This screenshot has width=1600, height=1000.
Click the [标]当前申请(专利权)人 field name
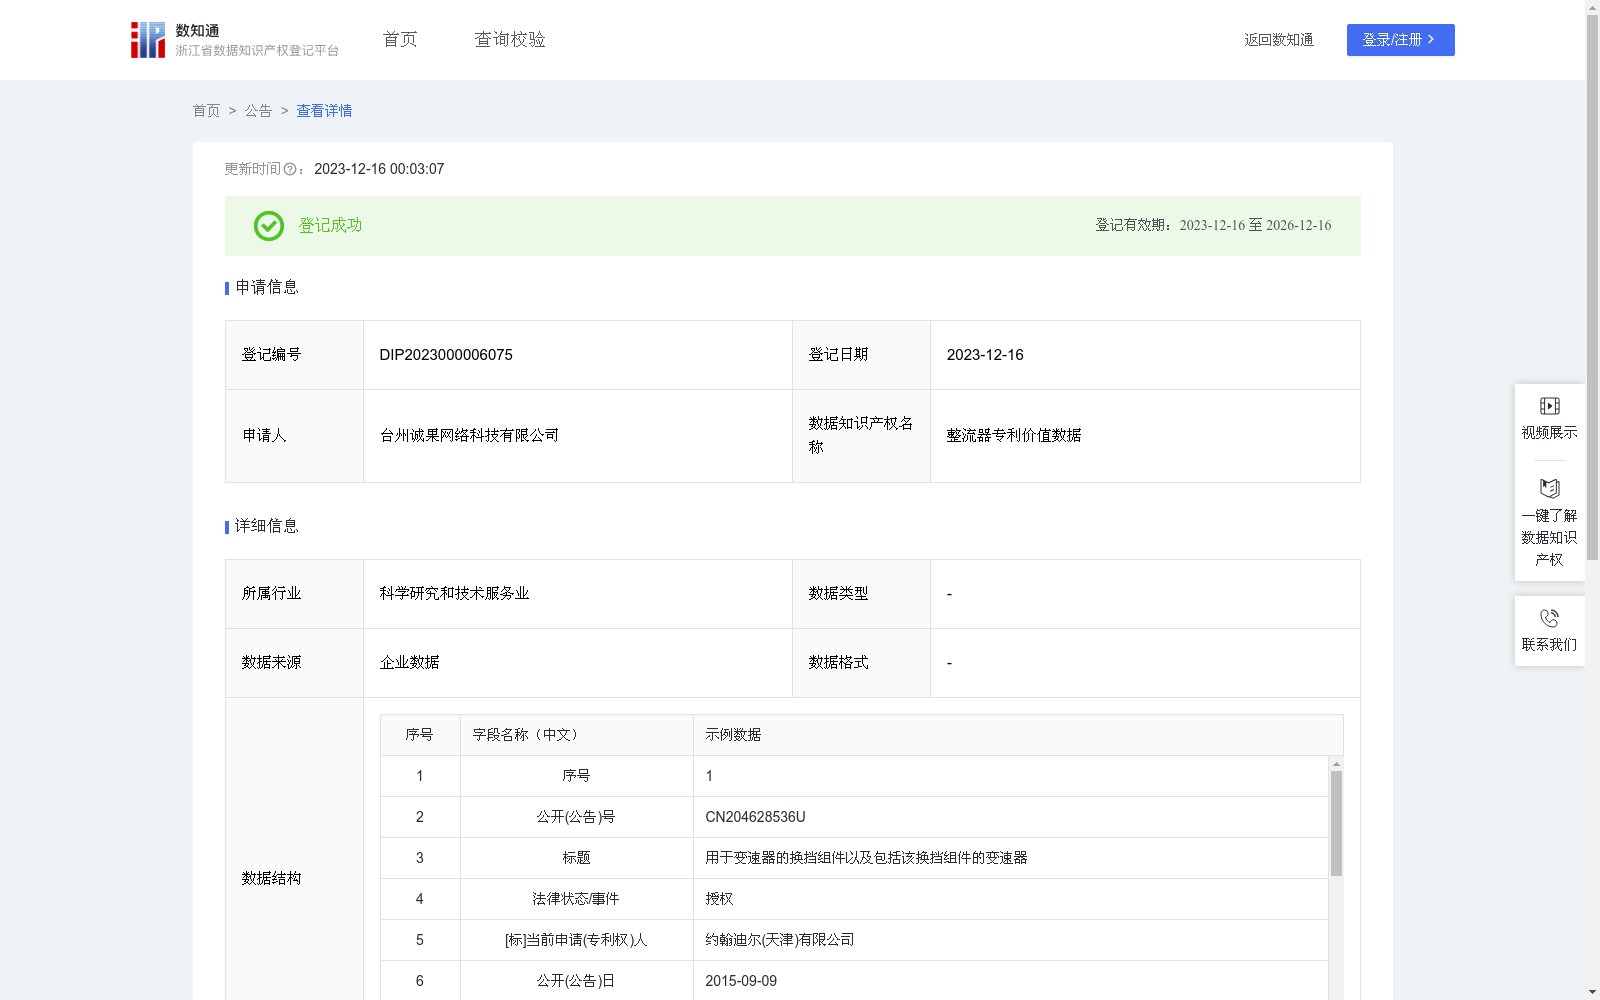(576, 940)
